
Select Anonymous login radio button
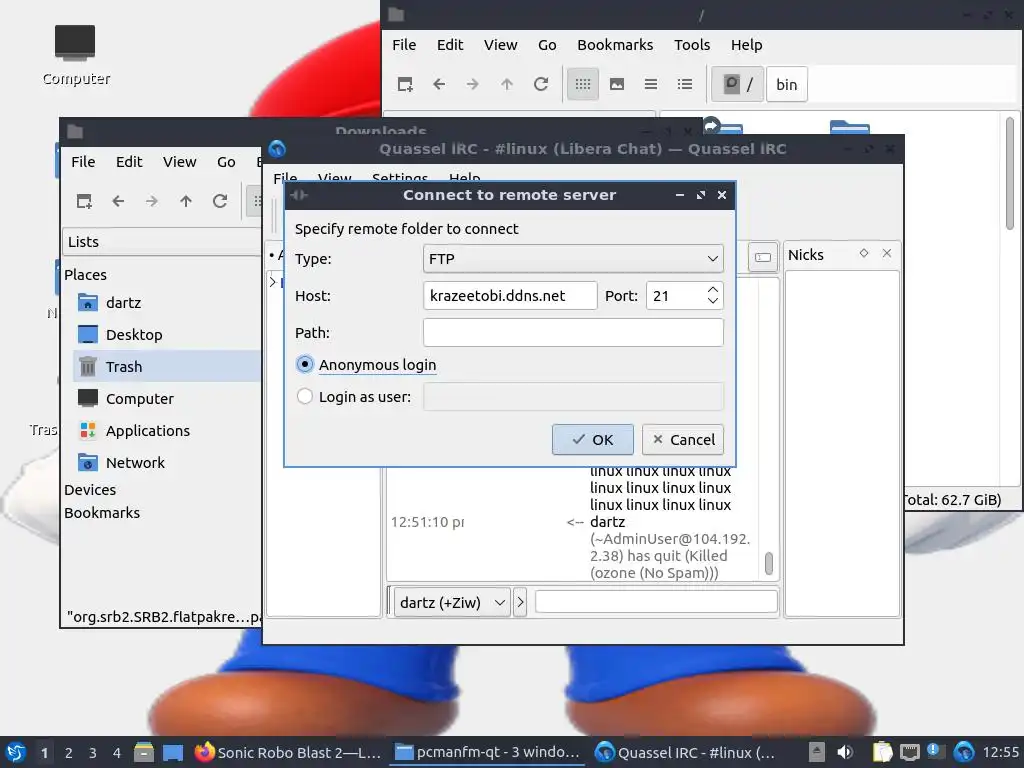(304, 364)
